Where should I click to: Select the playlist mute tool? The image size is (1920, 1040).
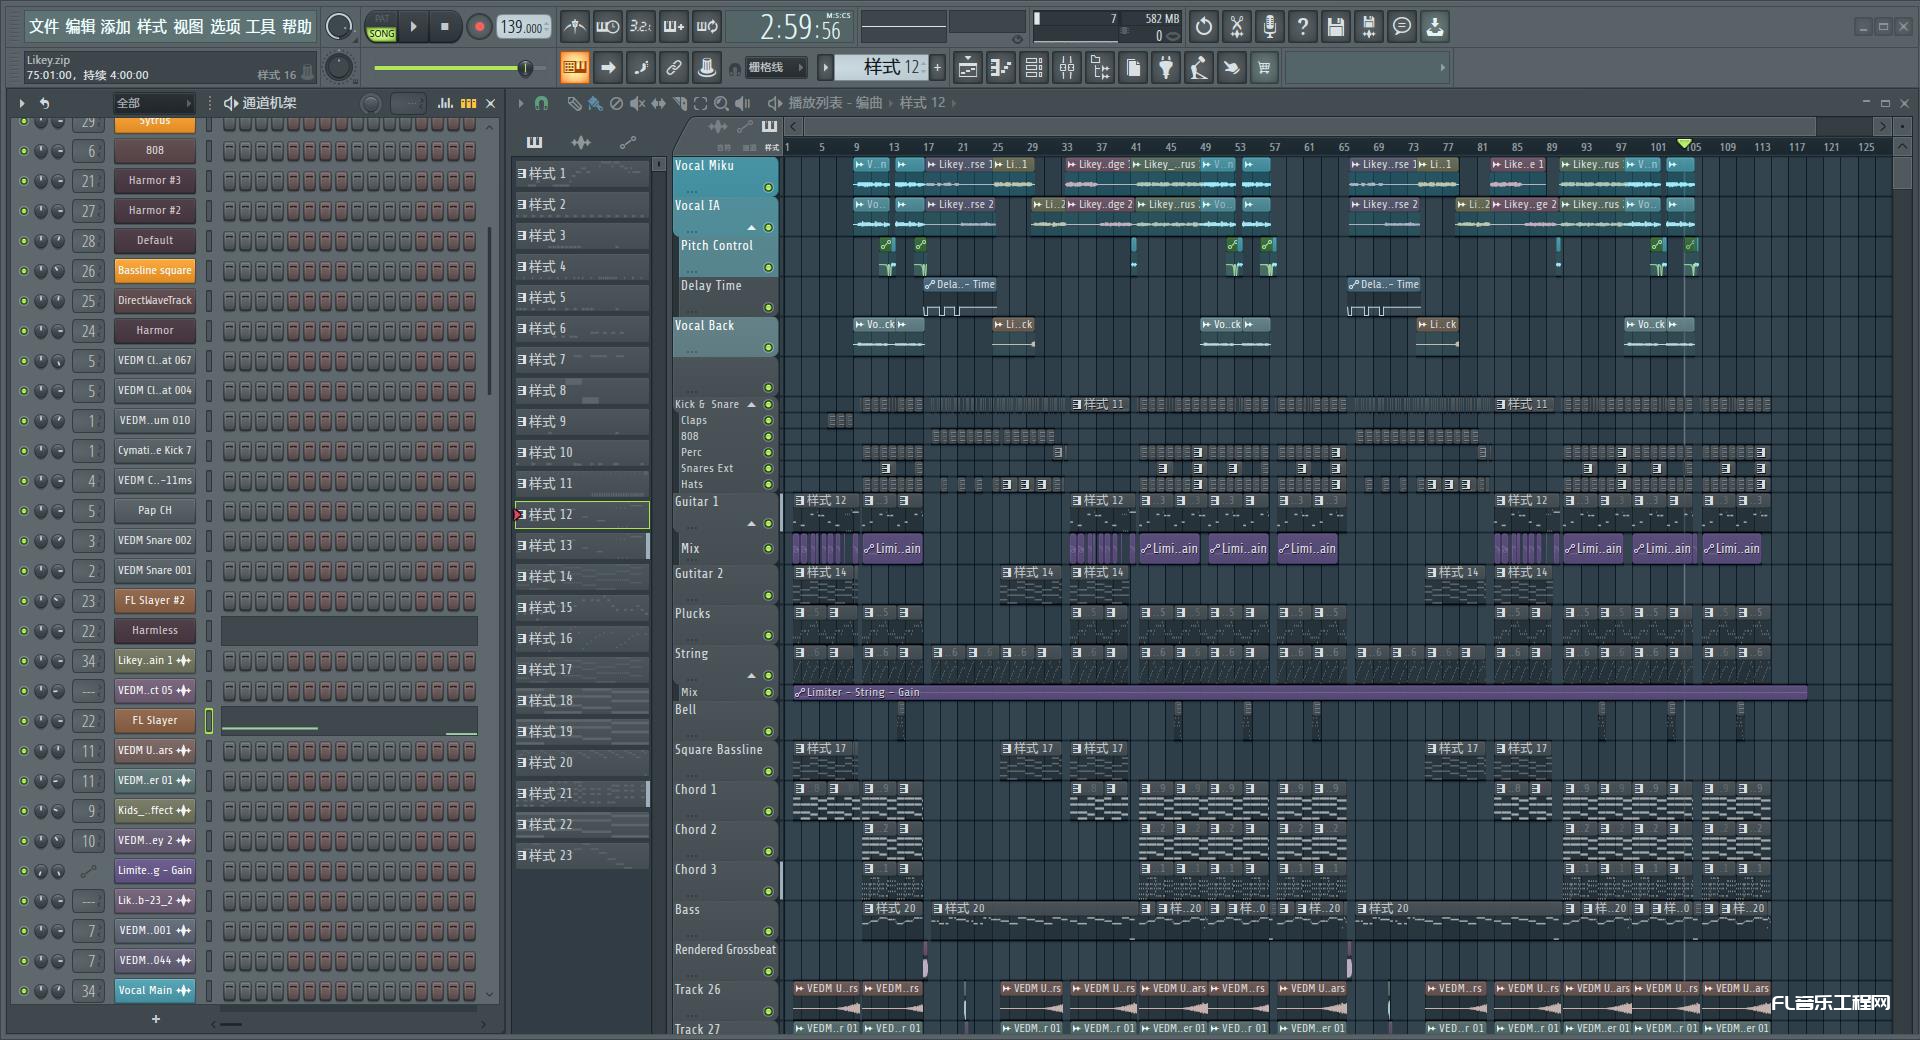pyautogui.click(x=637, y=103)
